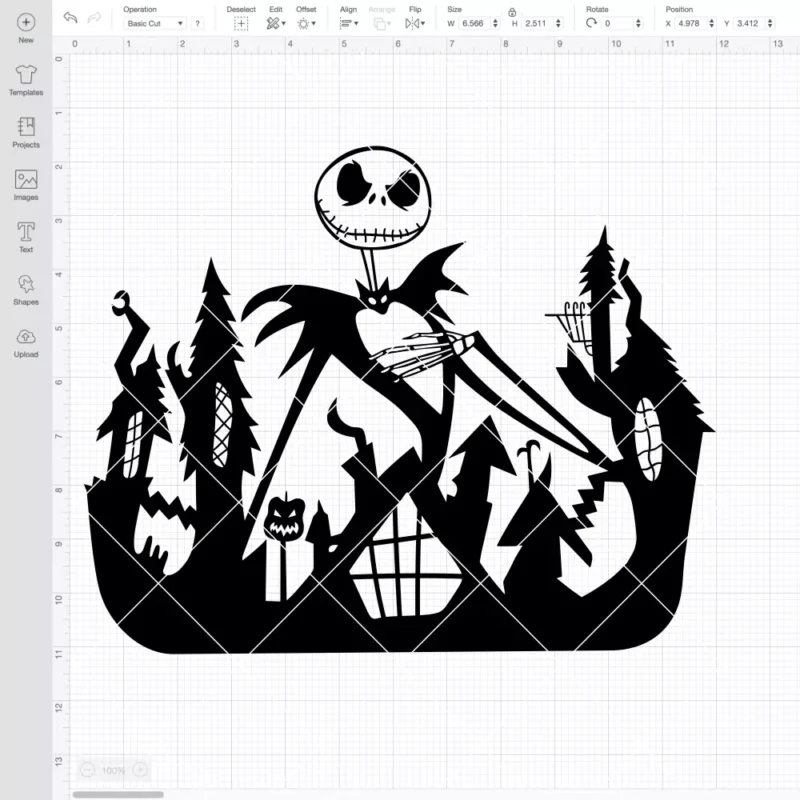Viewport: 800px width, 800px height.
Task: Click the Y position field
Action: click(x=749, y=23)
